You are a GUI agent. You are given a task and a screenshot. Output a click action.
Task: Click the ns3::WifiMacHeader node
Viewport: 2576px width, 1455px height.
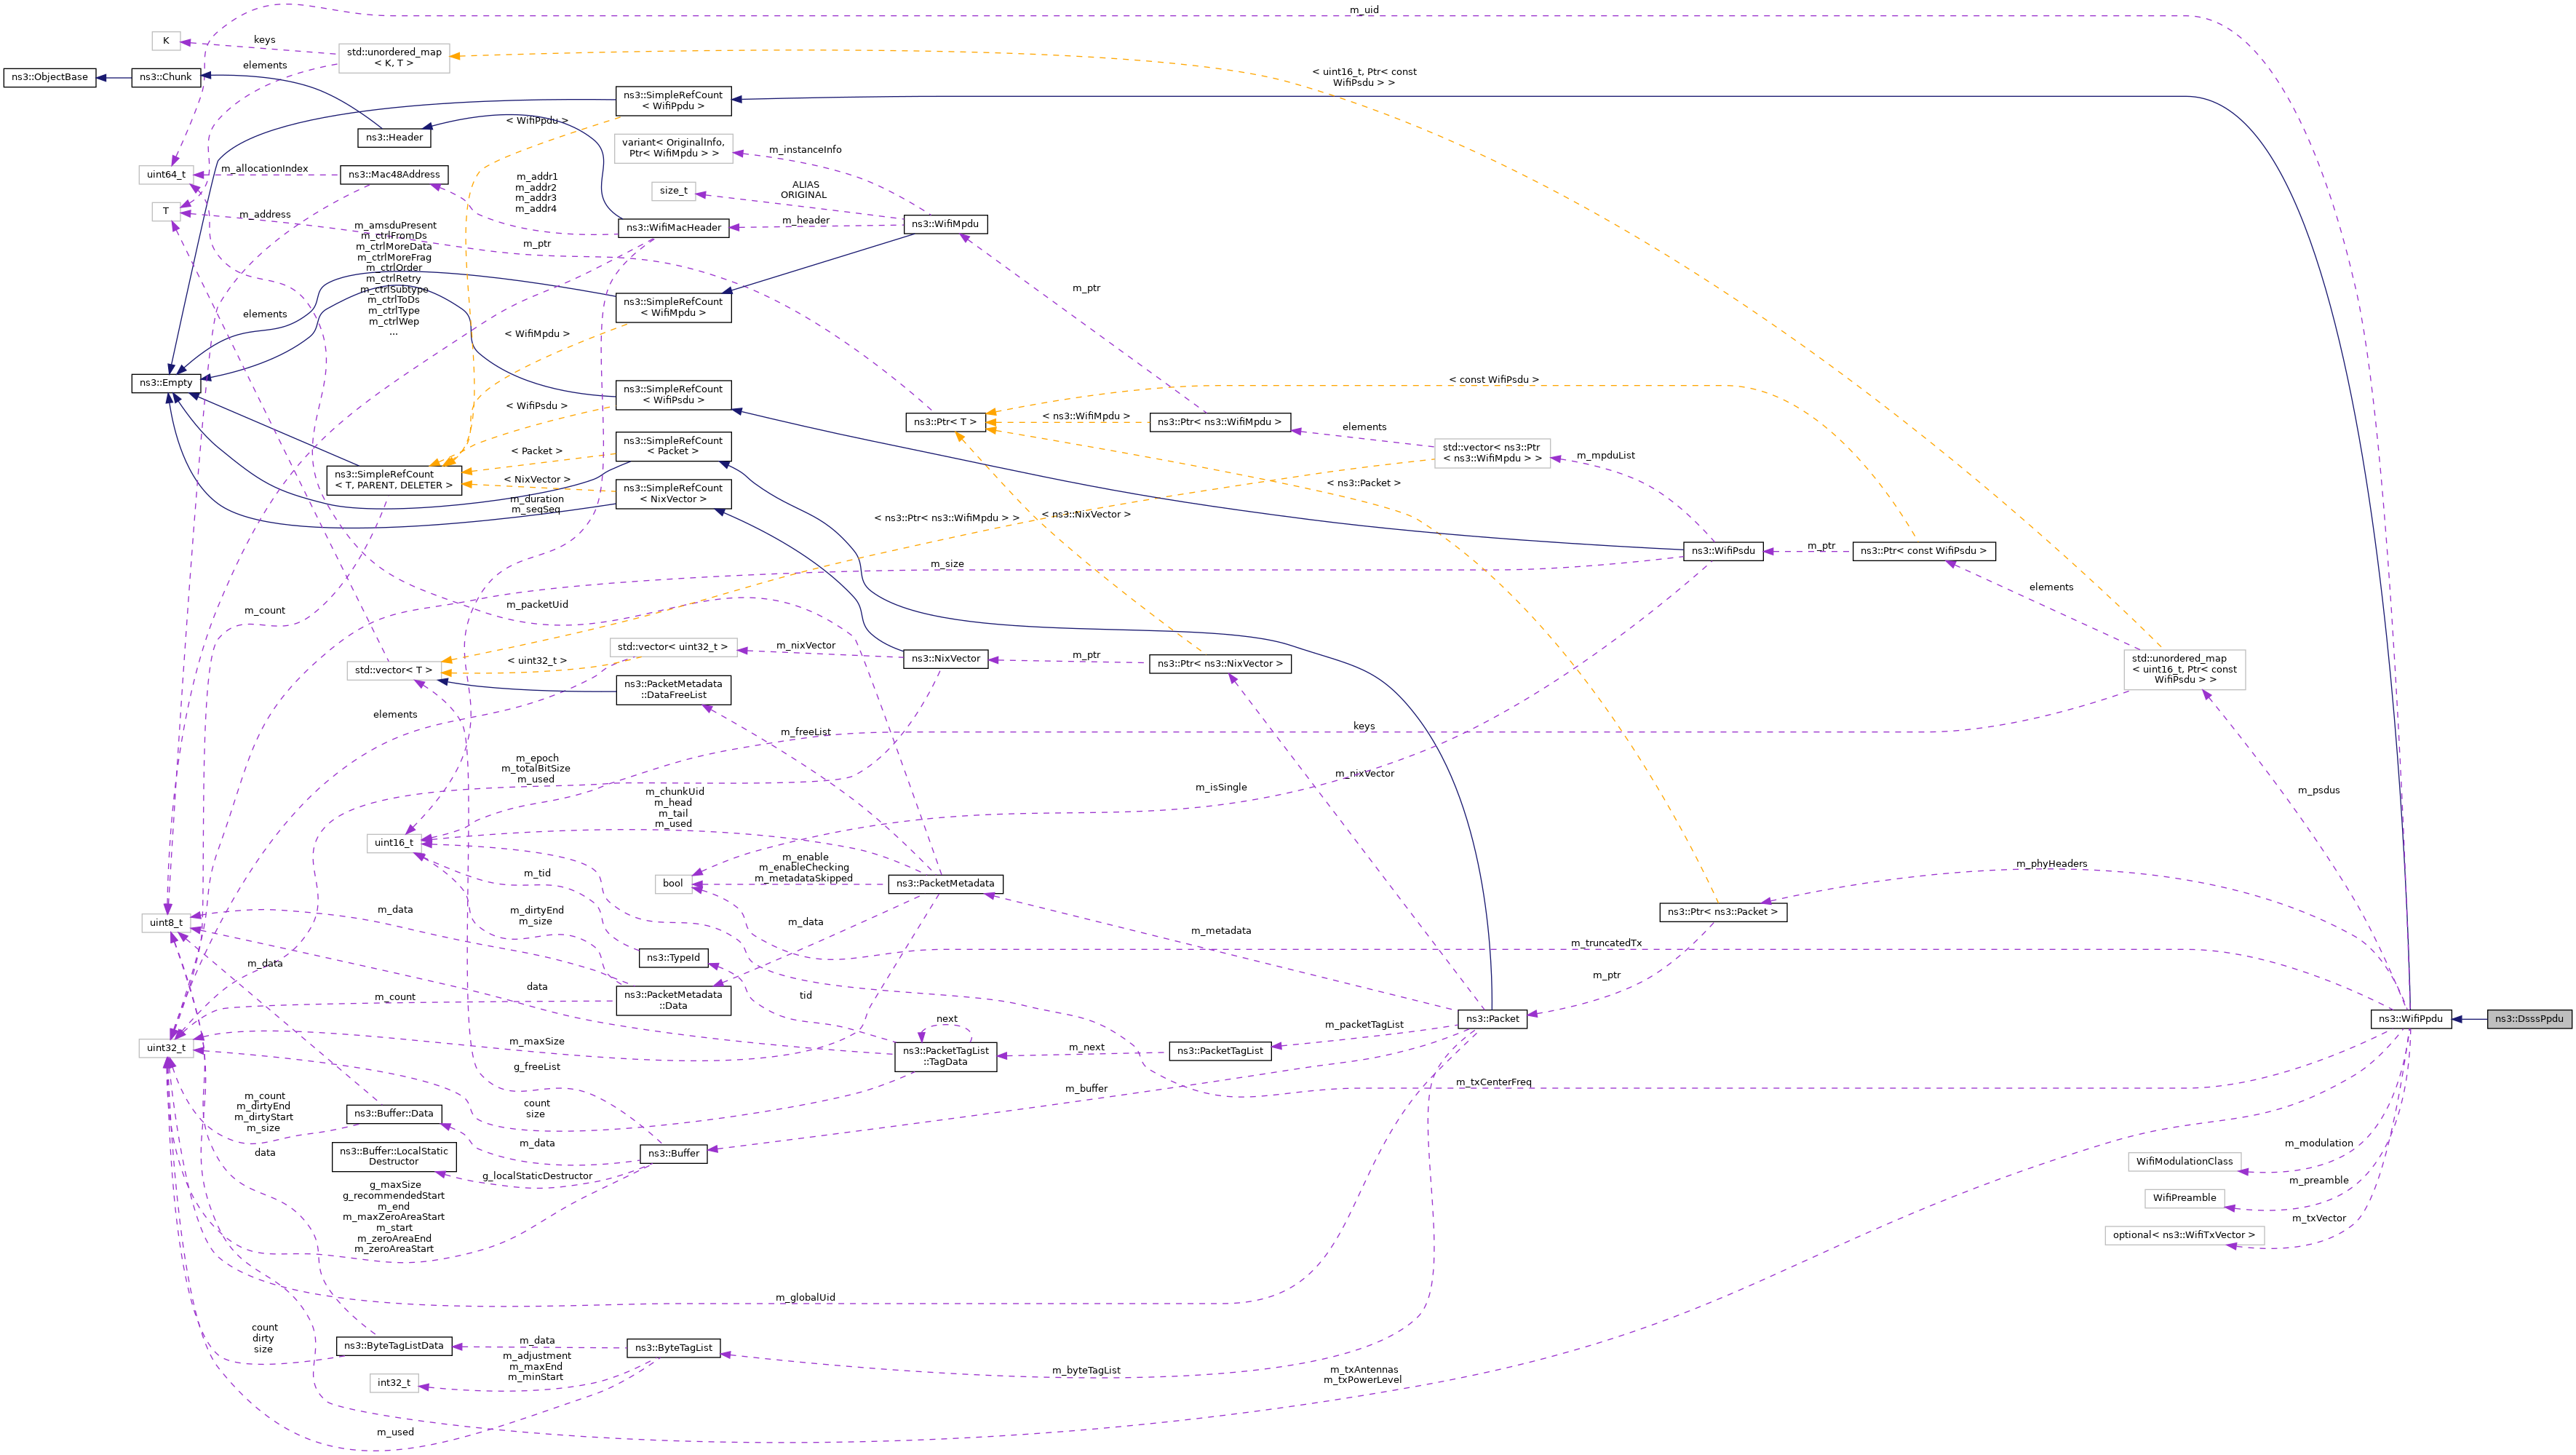click(674, 228)
